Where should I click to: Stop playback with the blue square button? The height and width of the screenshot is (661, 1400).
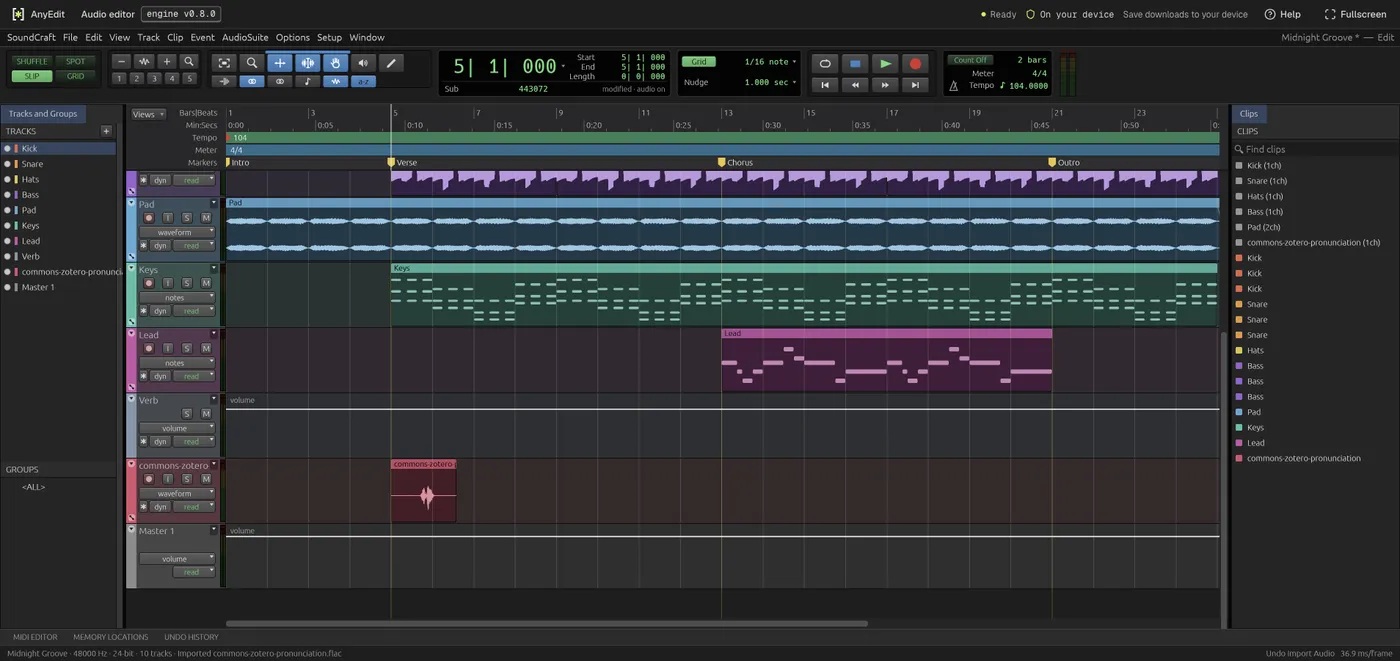[855, 63]
